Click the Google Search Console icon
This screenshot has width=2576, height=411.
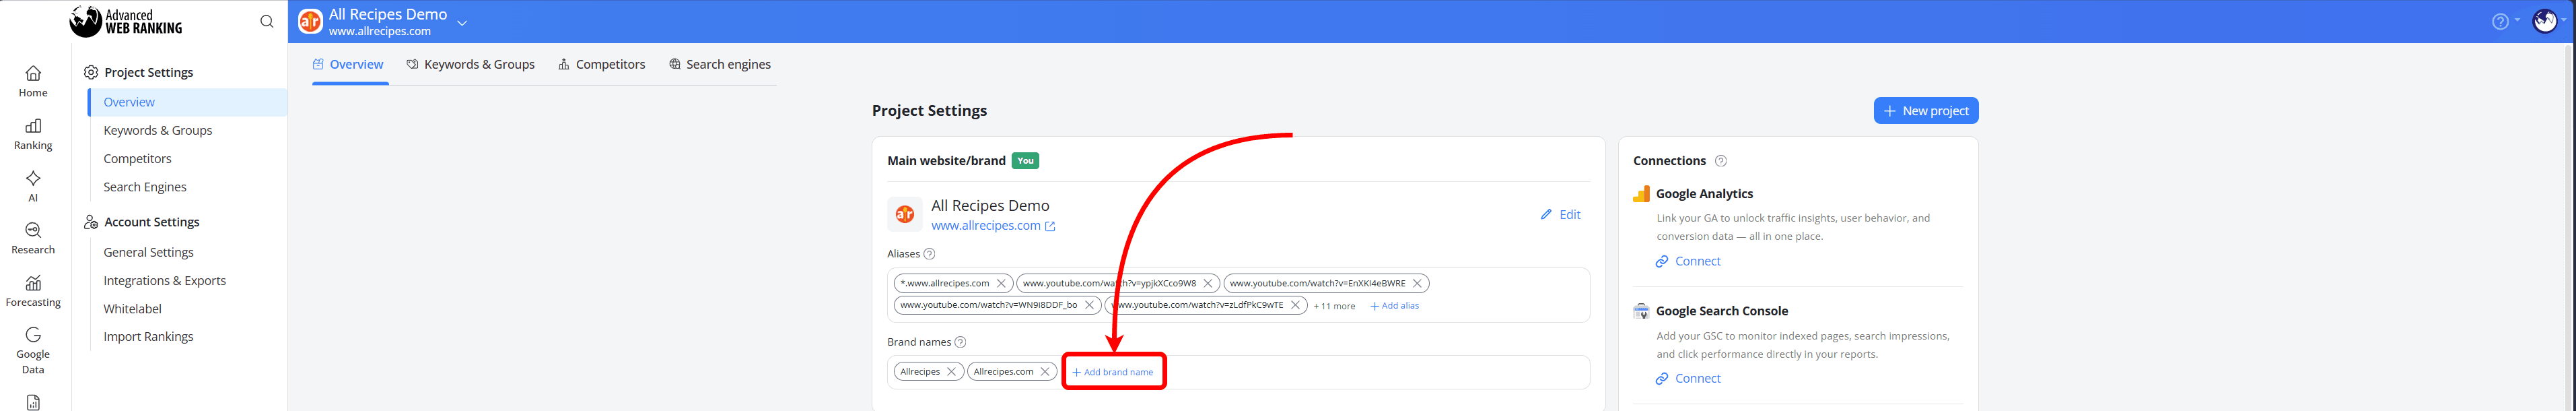point(1641,311)
